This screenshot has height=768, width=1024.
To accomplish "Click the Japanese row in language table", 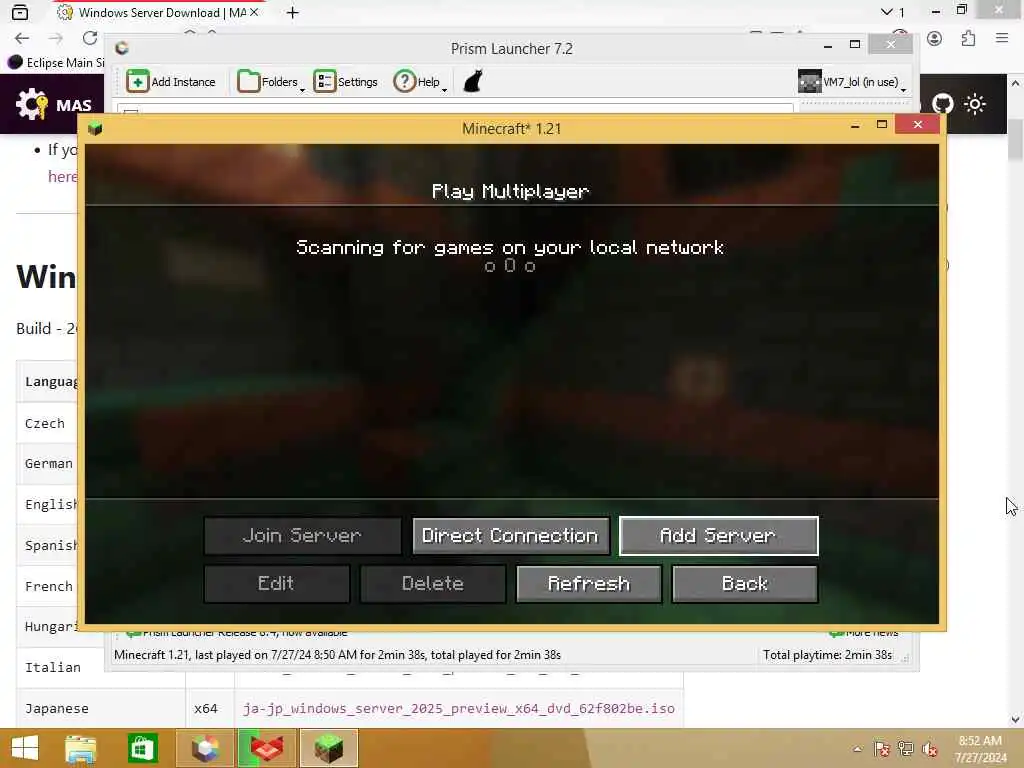I will click(x=349, y=709).
